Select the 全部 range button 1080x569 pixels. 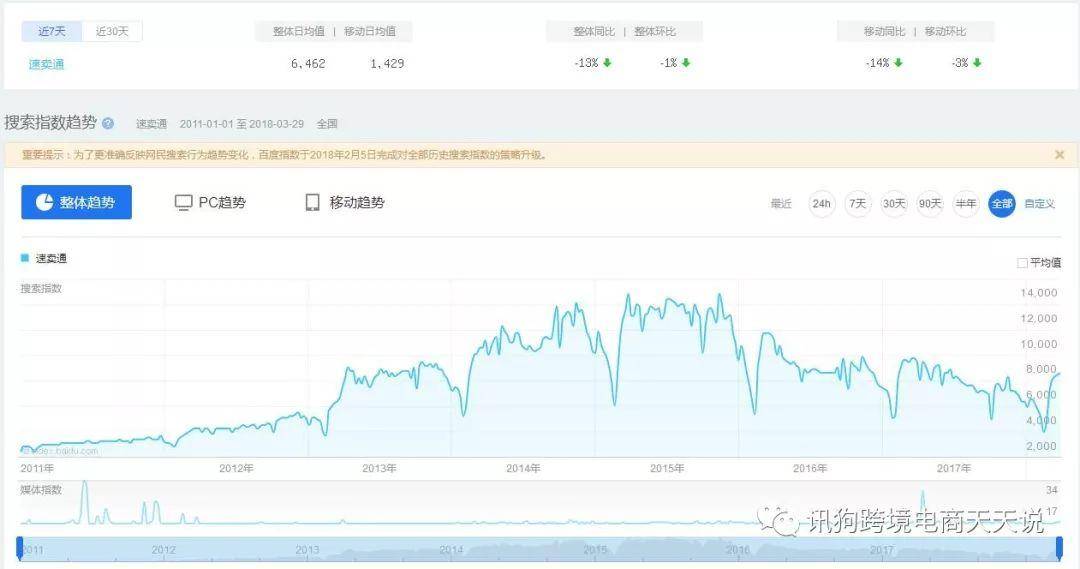[x=1001, y=203]
